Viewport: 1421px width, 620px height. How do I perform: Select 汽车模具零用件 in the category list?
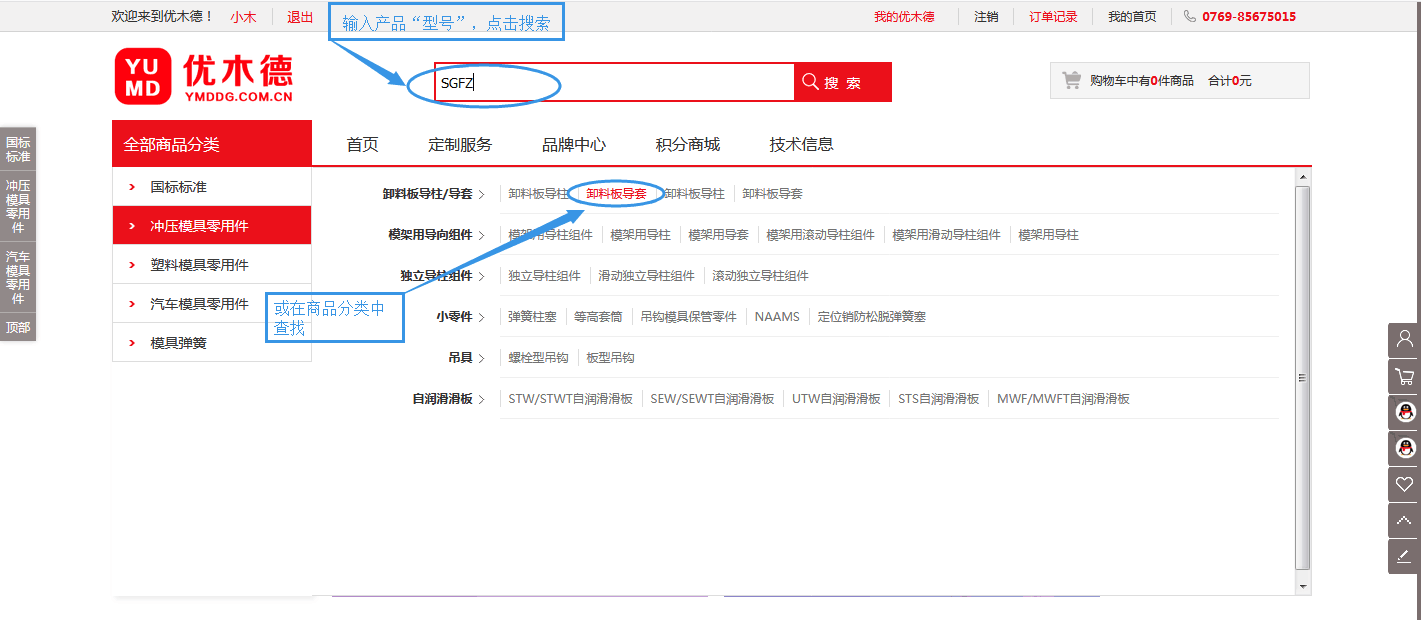(212, 304)
